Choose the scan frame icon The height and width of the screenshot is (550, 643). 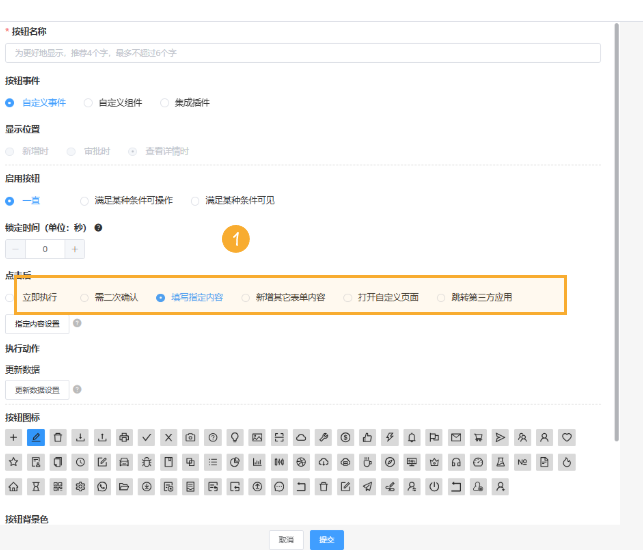point(279,438)
